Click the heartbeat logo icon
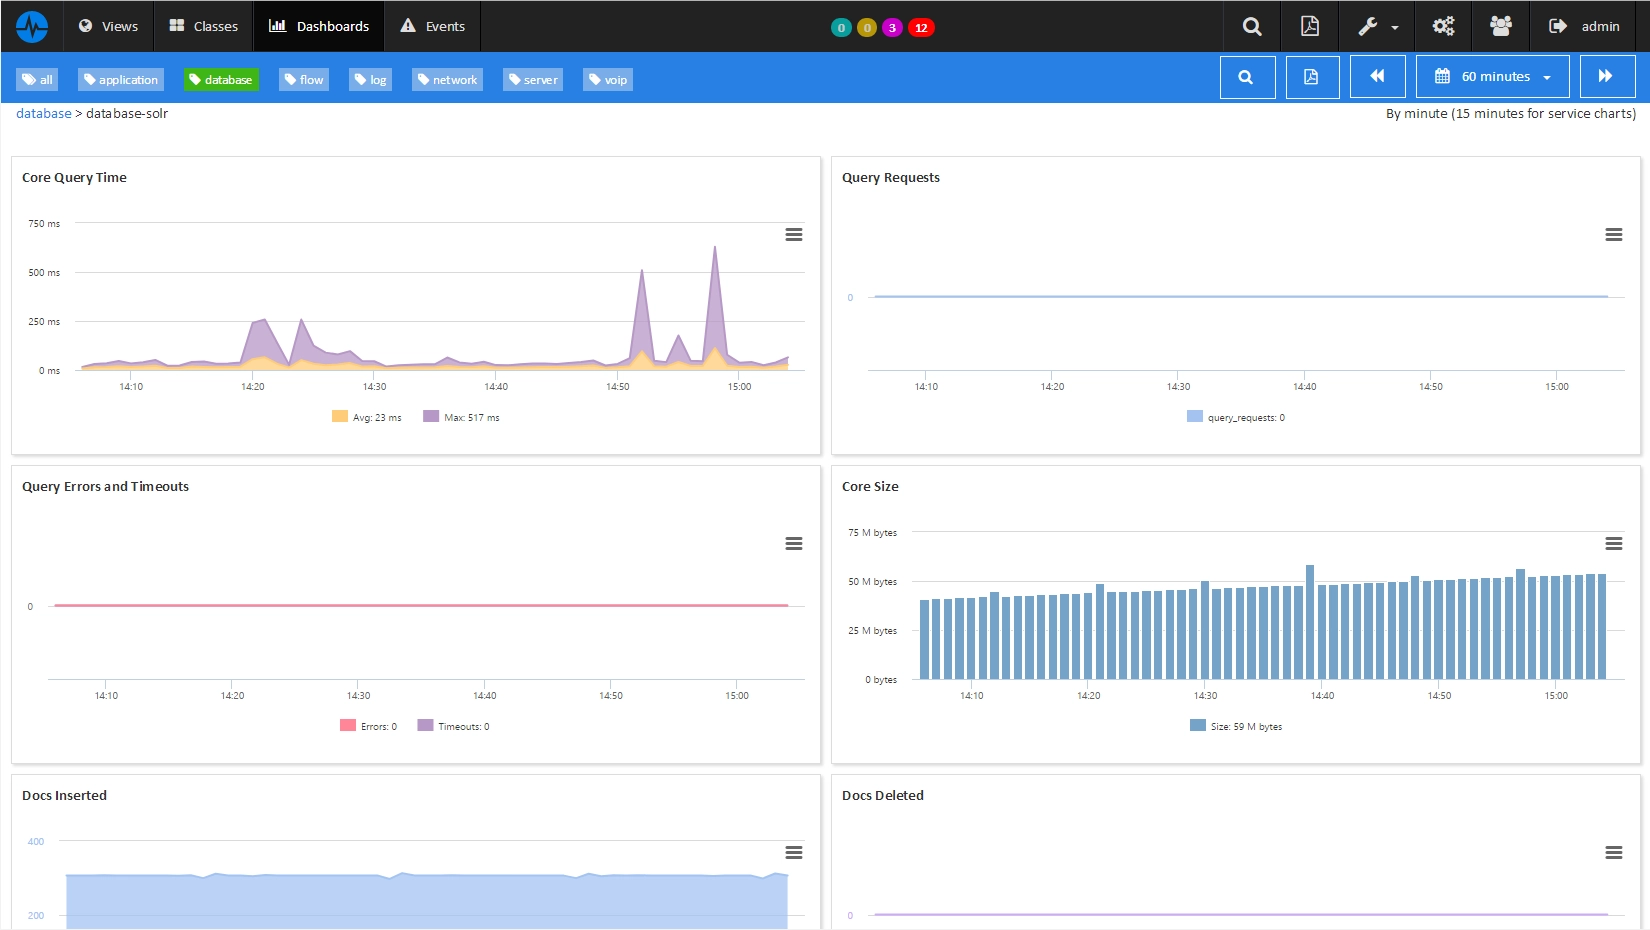This screenshot has height=930, width=1650. (x=32, y=26)
